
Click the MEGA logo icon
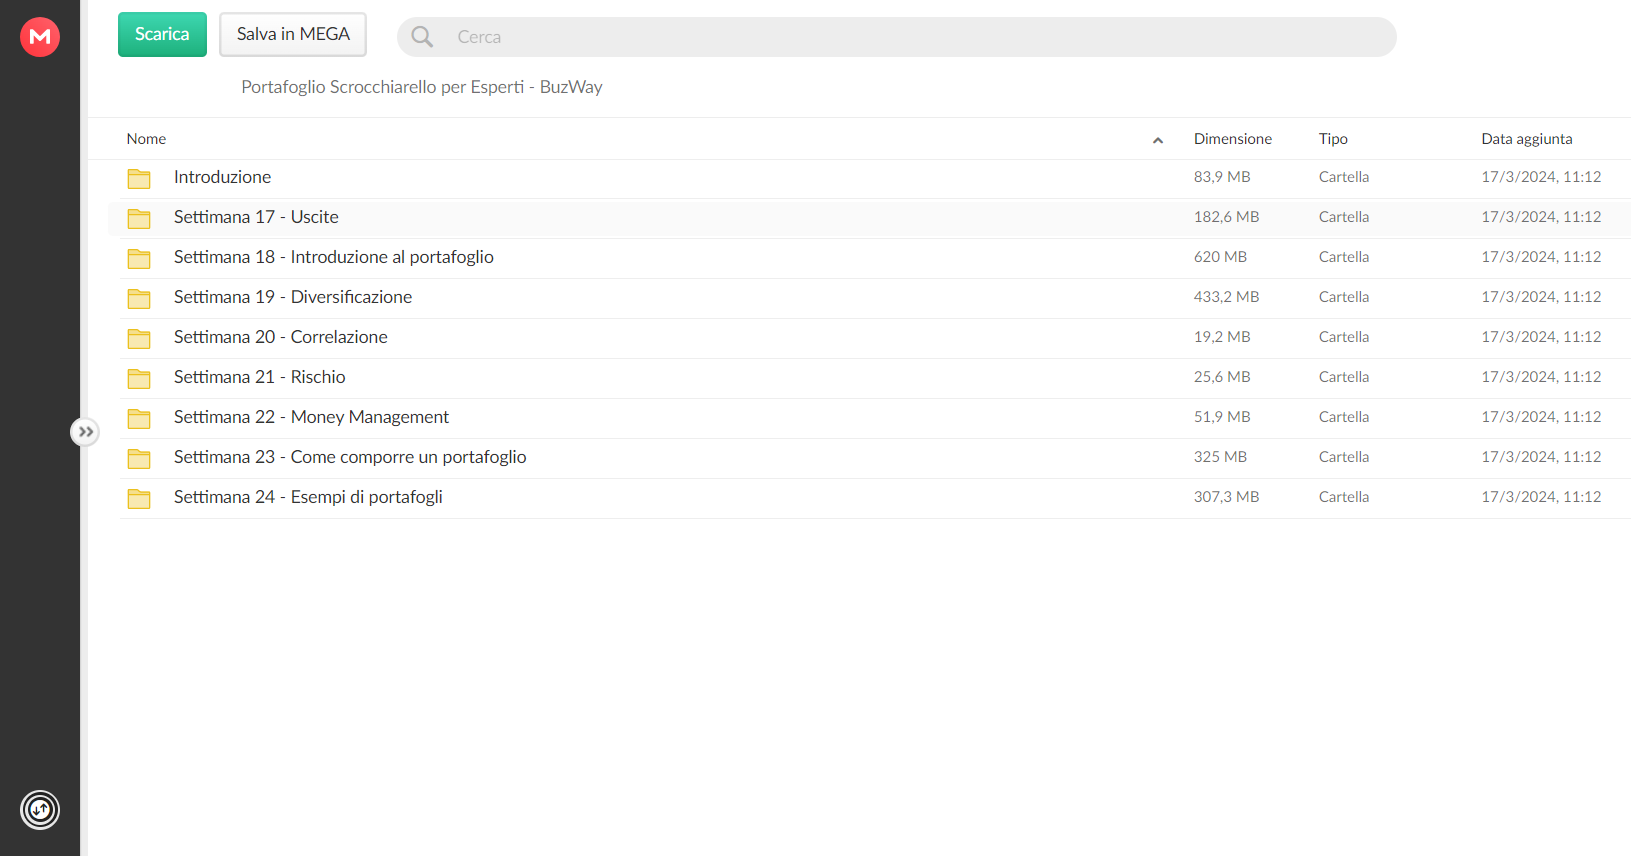(x=40, y=37)
